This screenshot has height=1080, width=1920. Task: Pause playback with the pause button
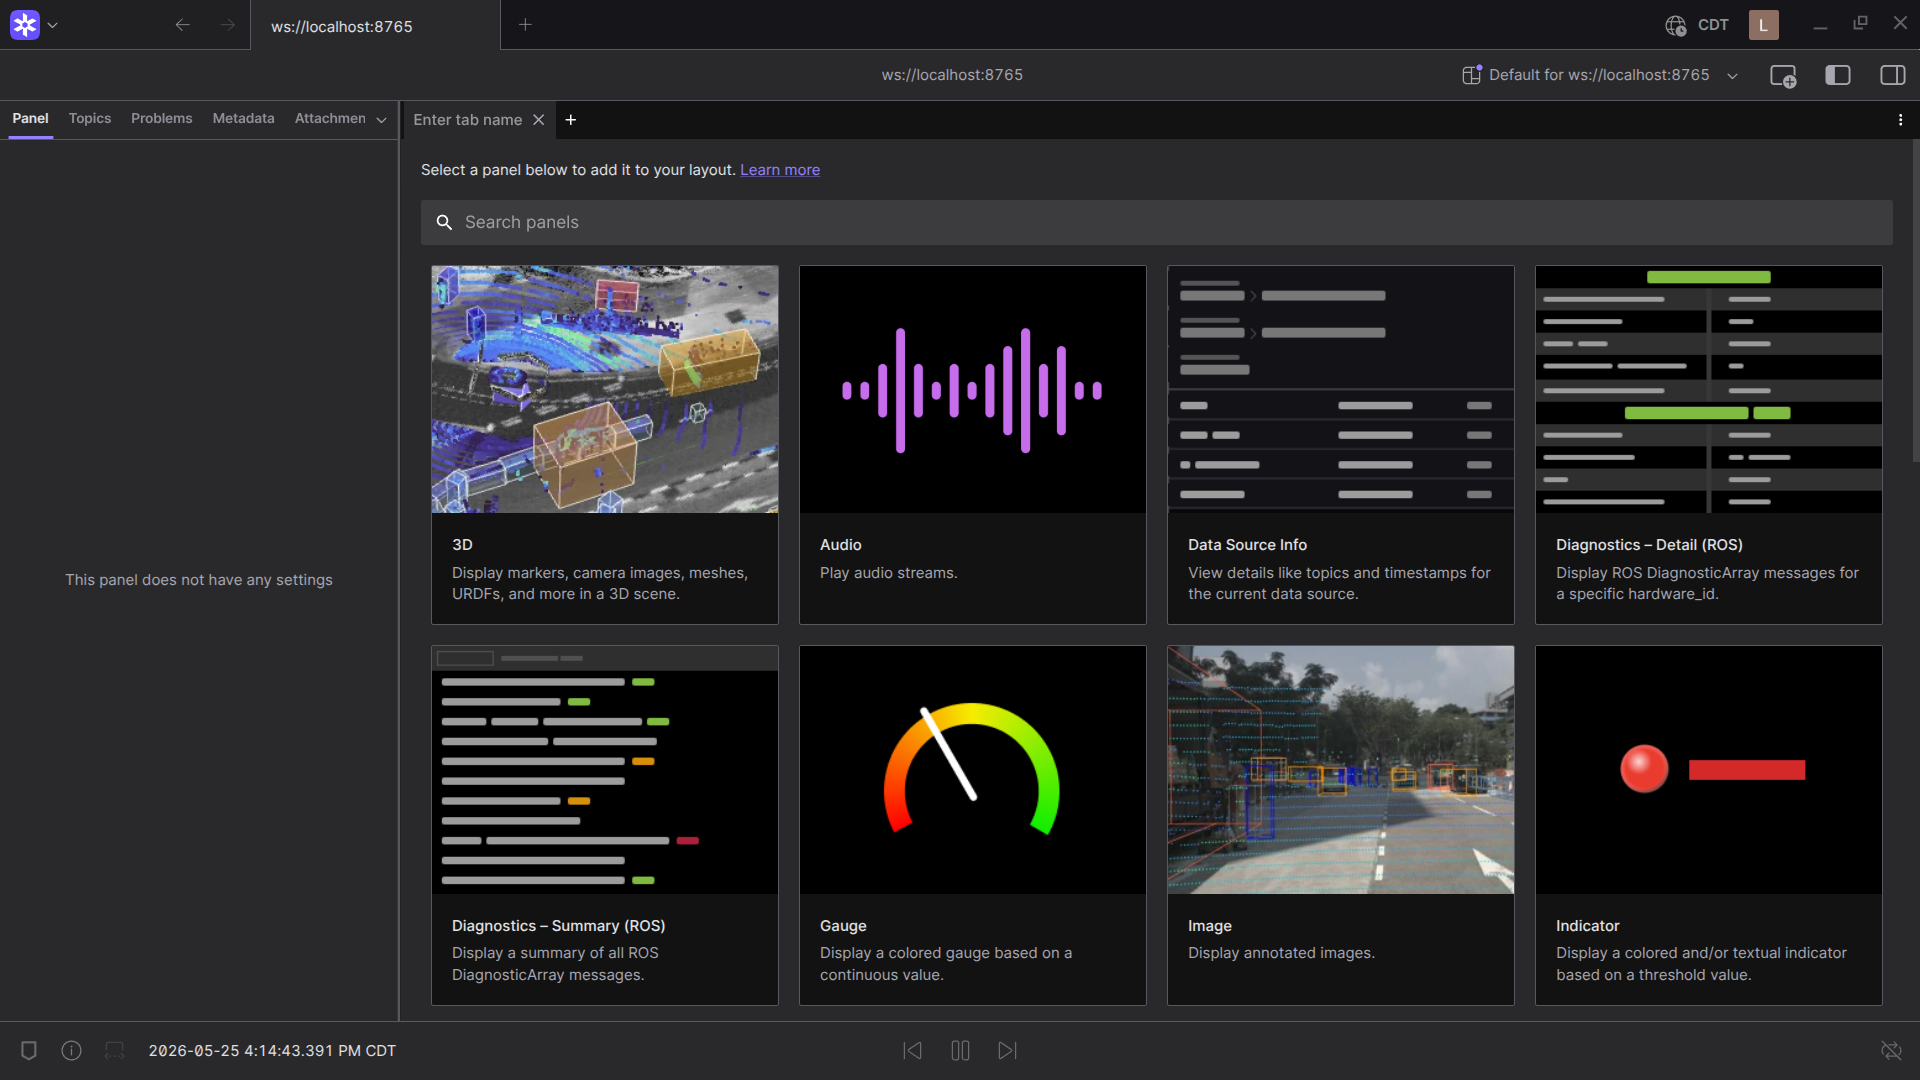tap(960, 1050)
